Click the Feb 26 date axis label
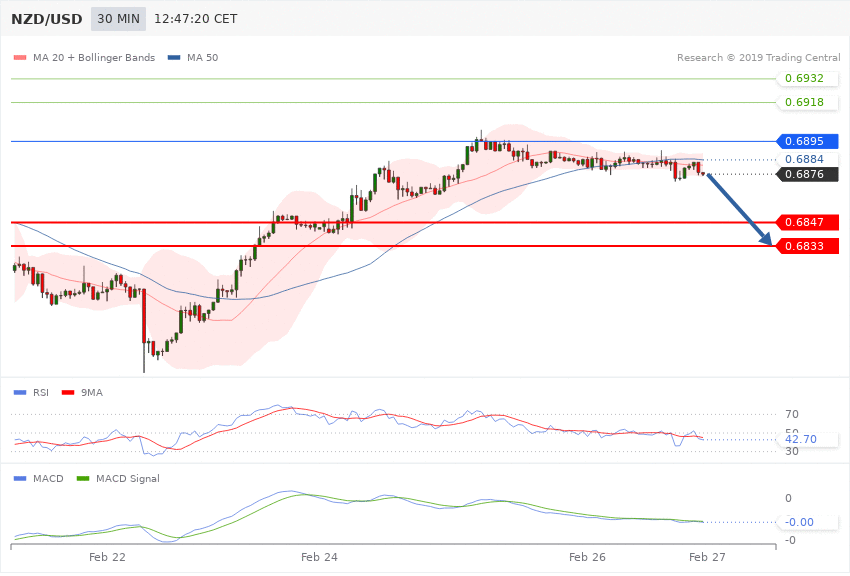 [x=587, y=556]
